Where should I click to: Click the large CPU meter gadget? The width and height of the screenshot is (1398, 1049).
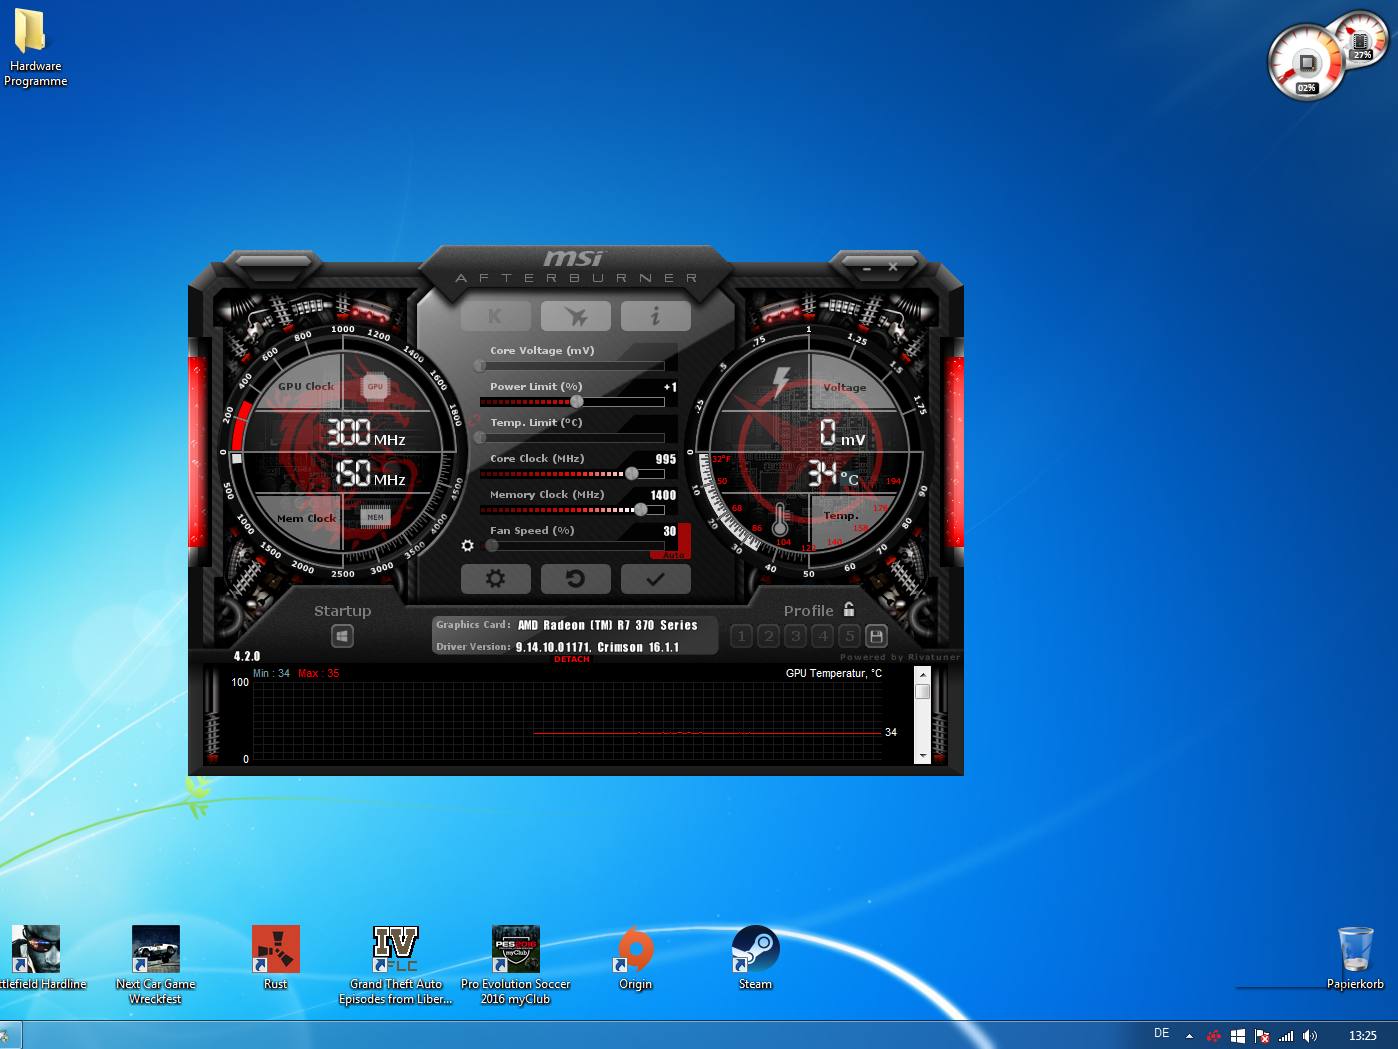tap(1306, 64)
